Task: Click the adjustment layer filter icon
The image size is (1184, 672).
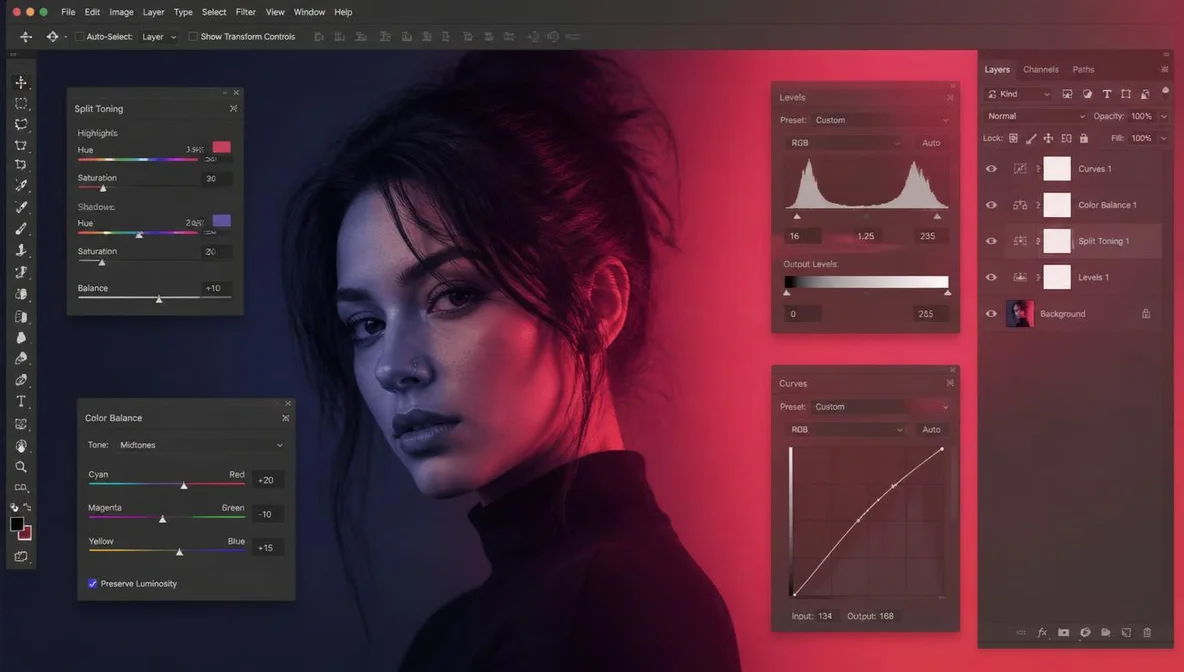Action: (1087, 94)
